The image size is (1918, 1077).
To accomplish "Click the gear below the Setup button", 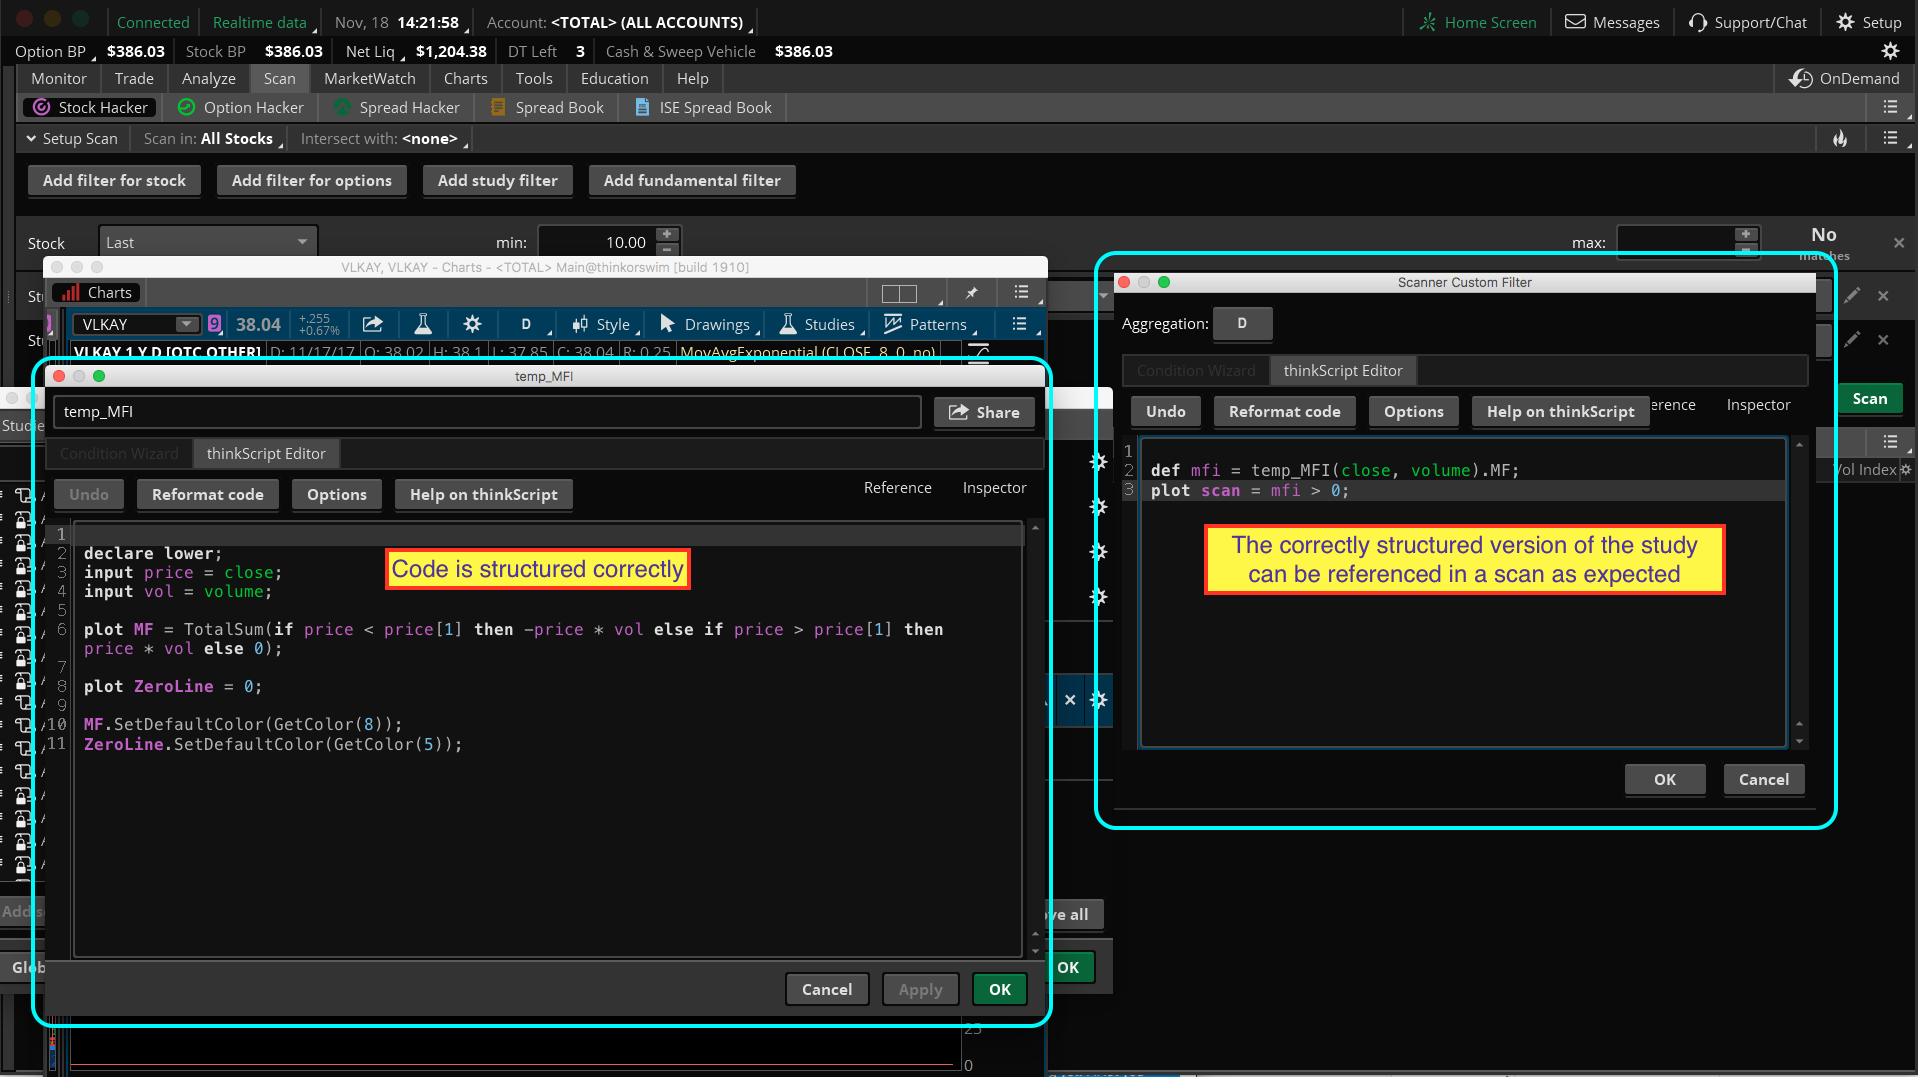I will 1890,51.
